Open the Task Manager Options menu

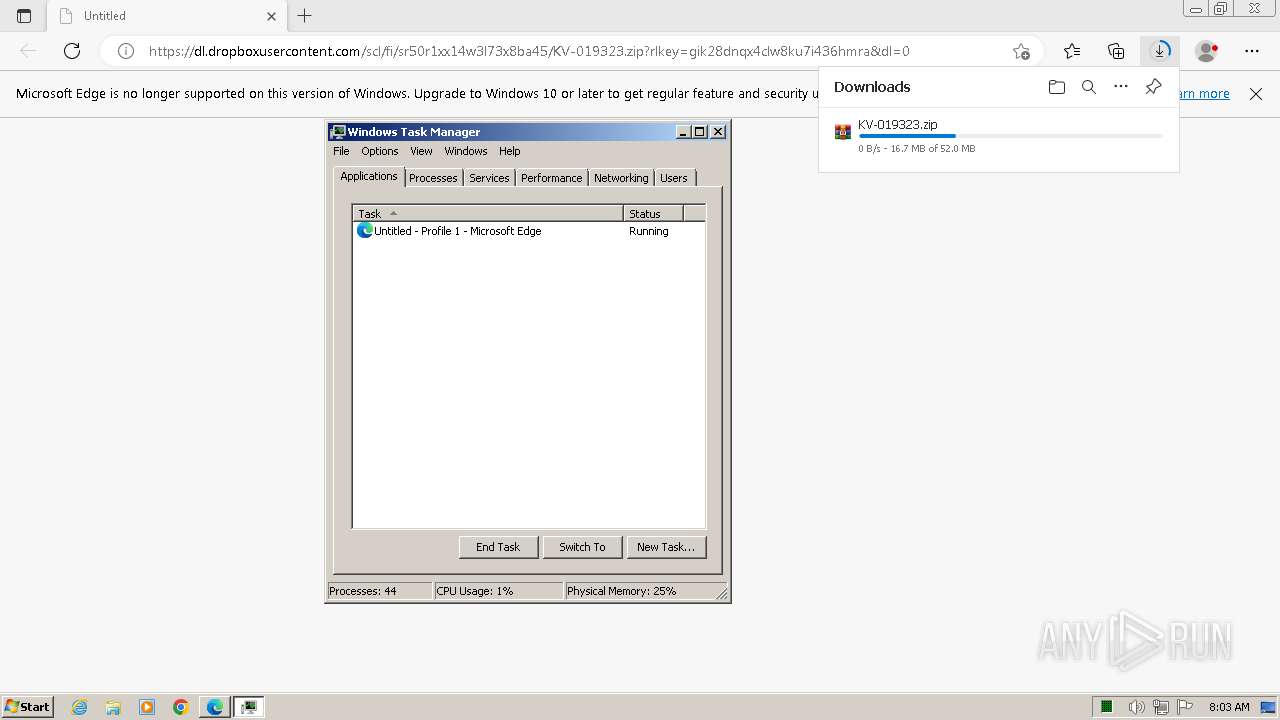pos(380,151)
